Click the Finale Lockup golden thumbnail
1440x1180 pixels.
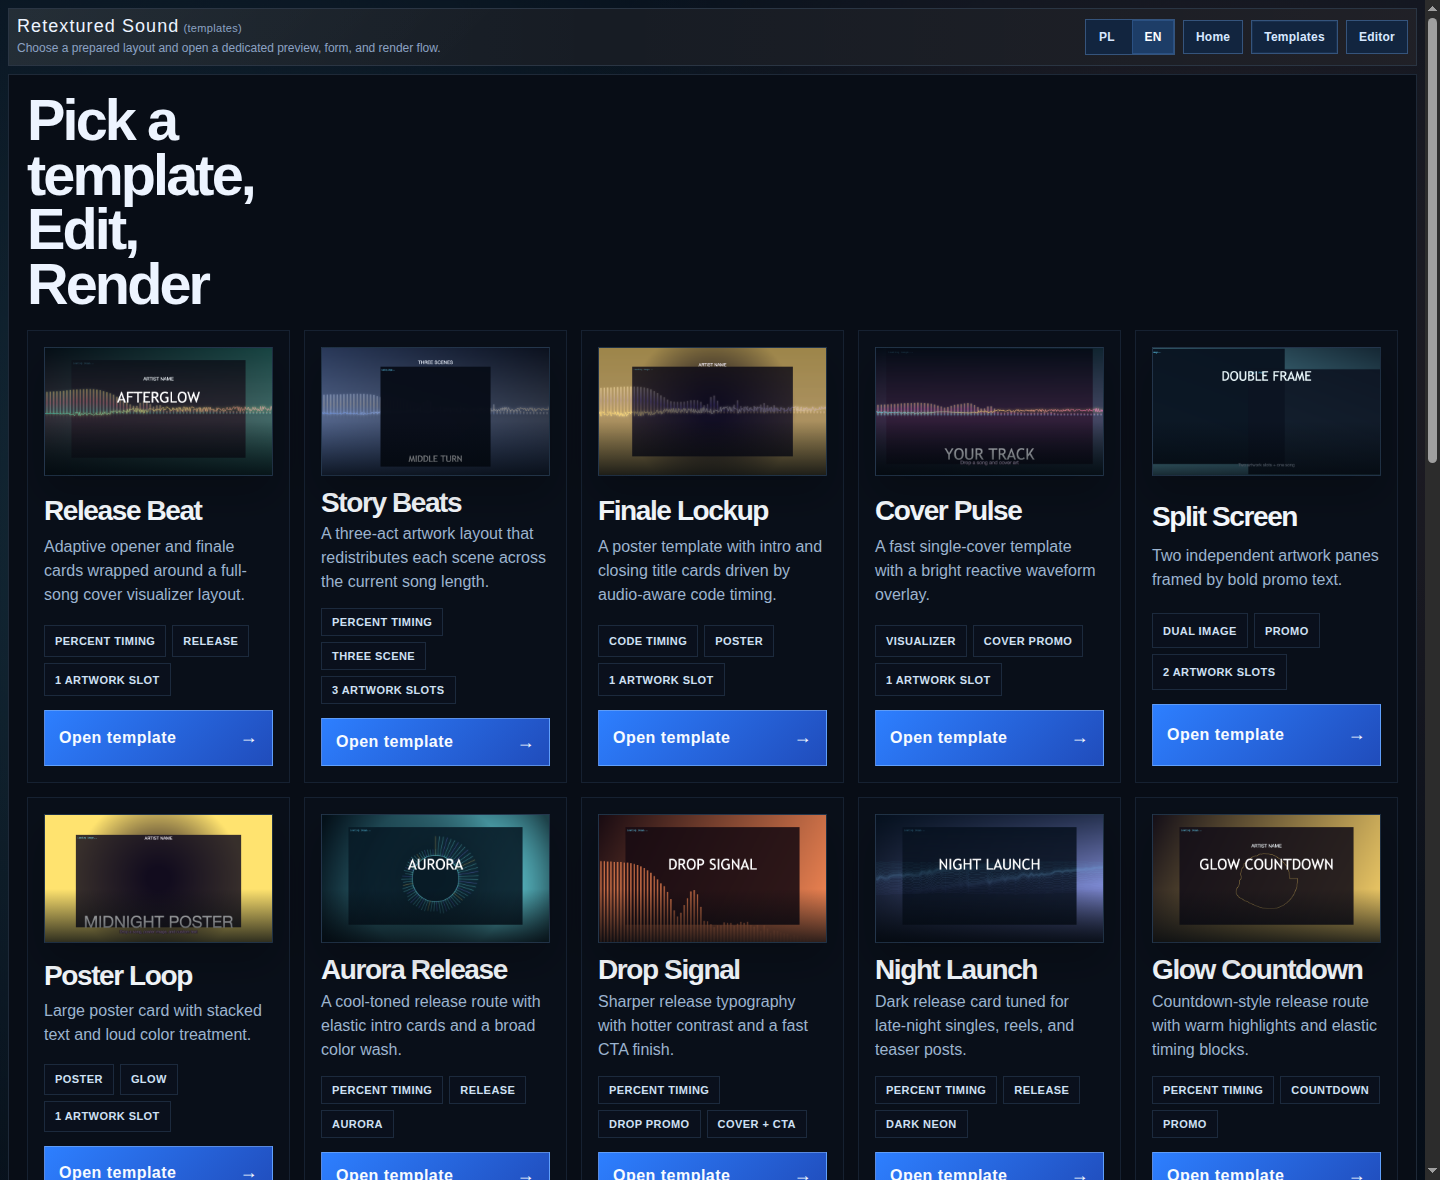(712, 411)
